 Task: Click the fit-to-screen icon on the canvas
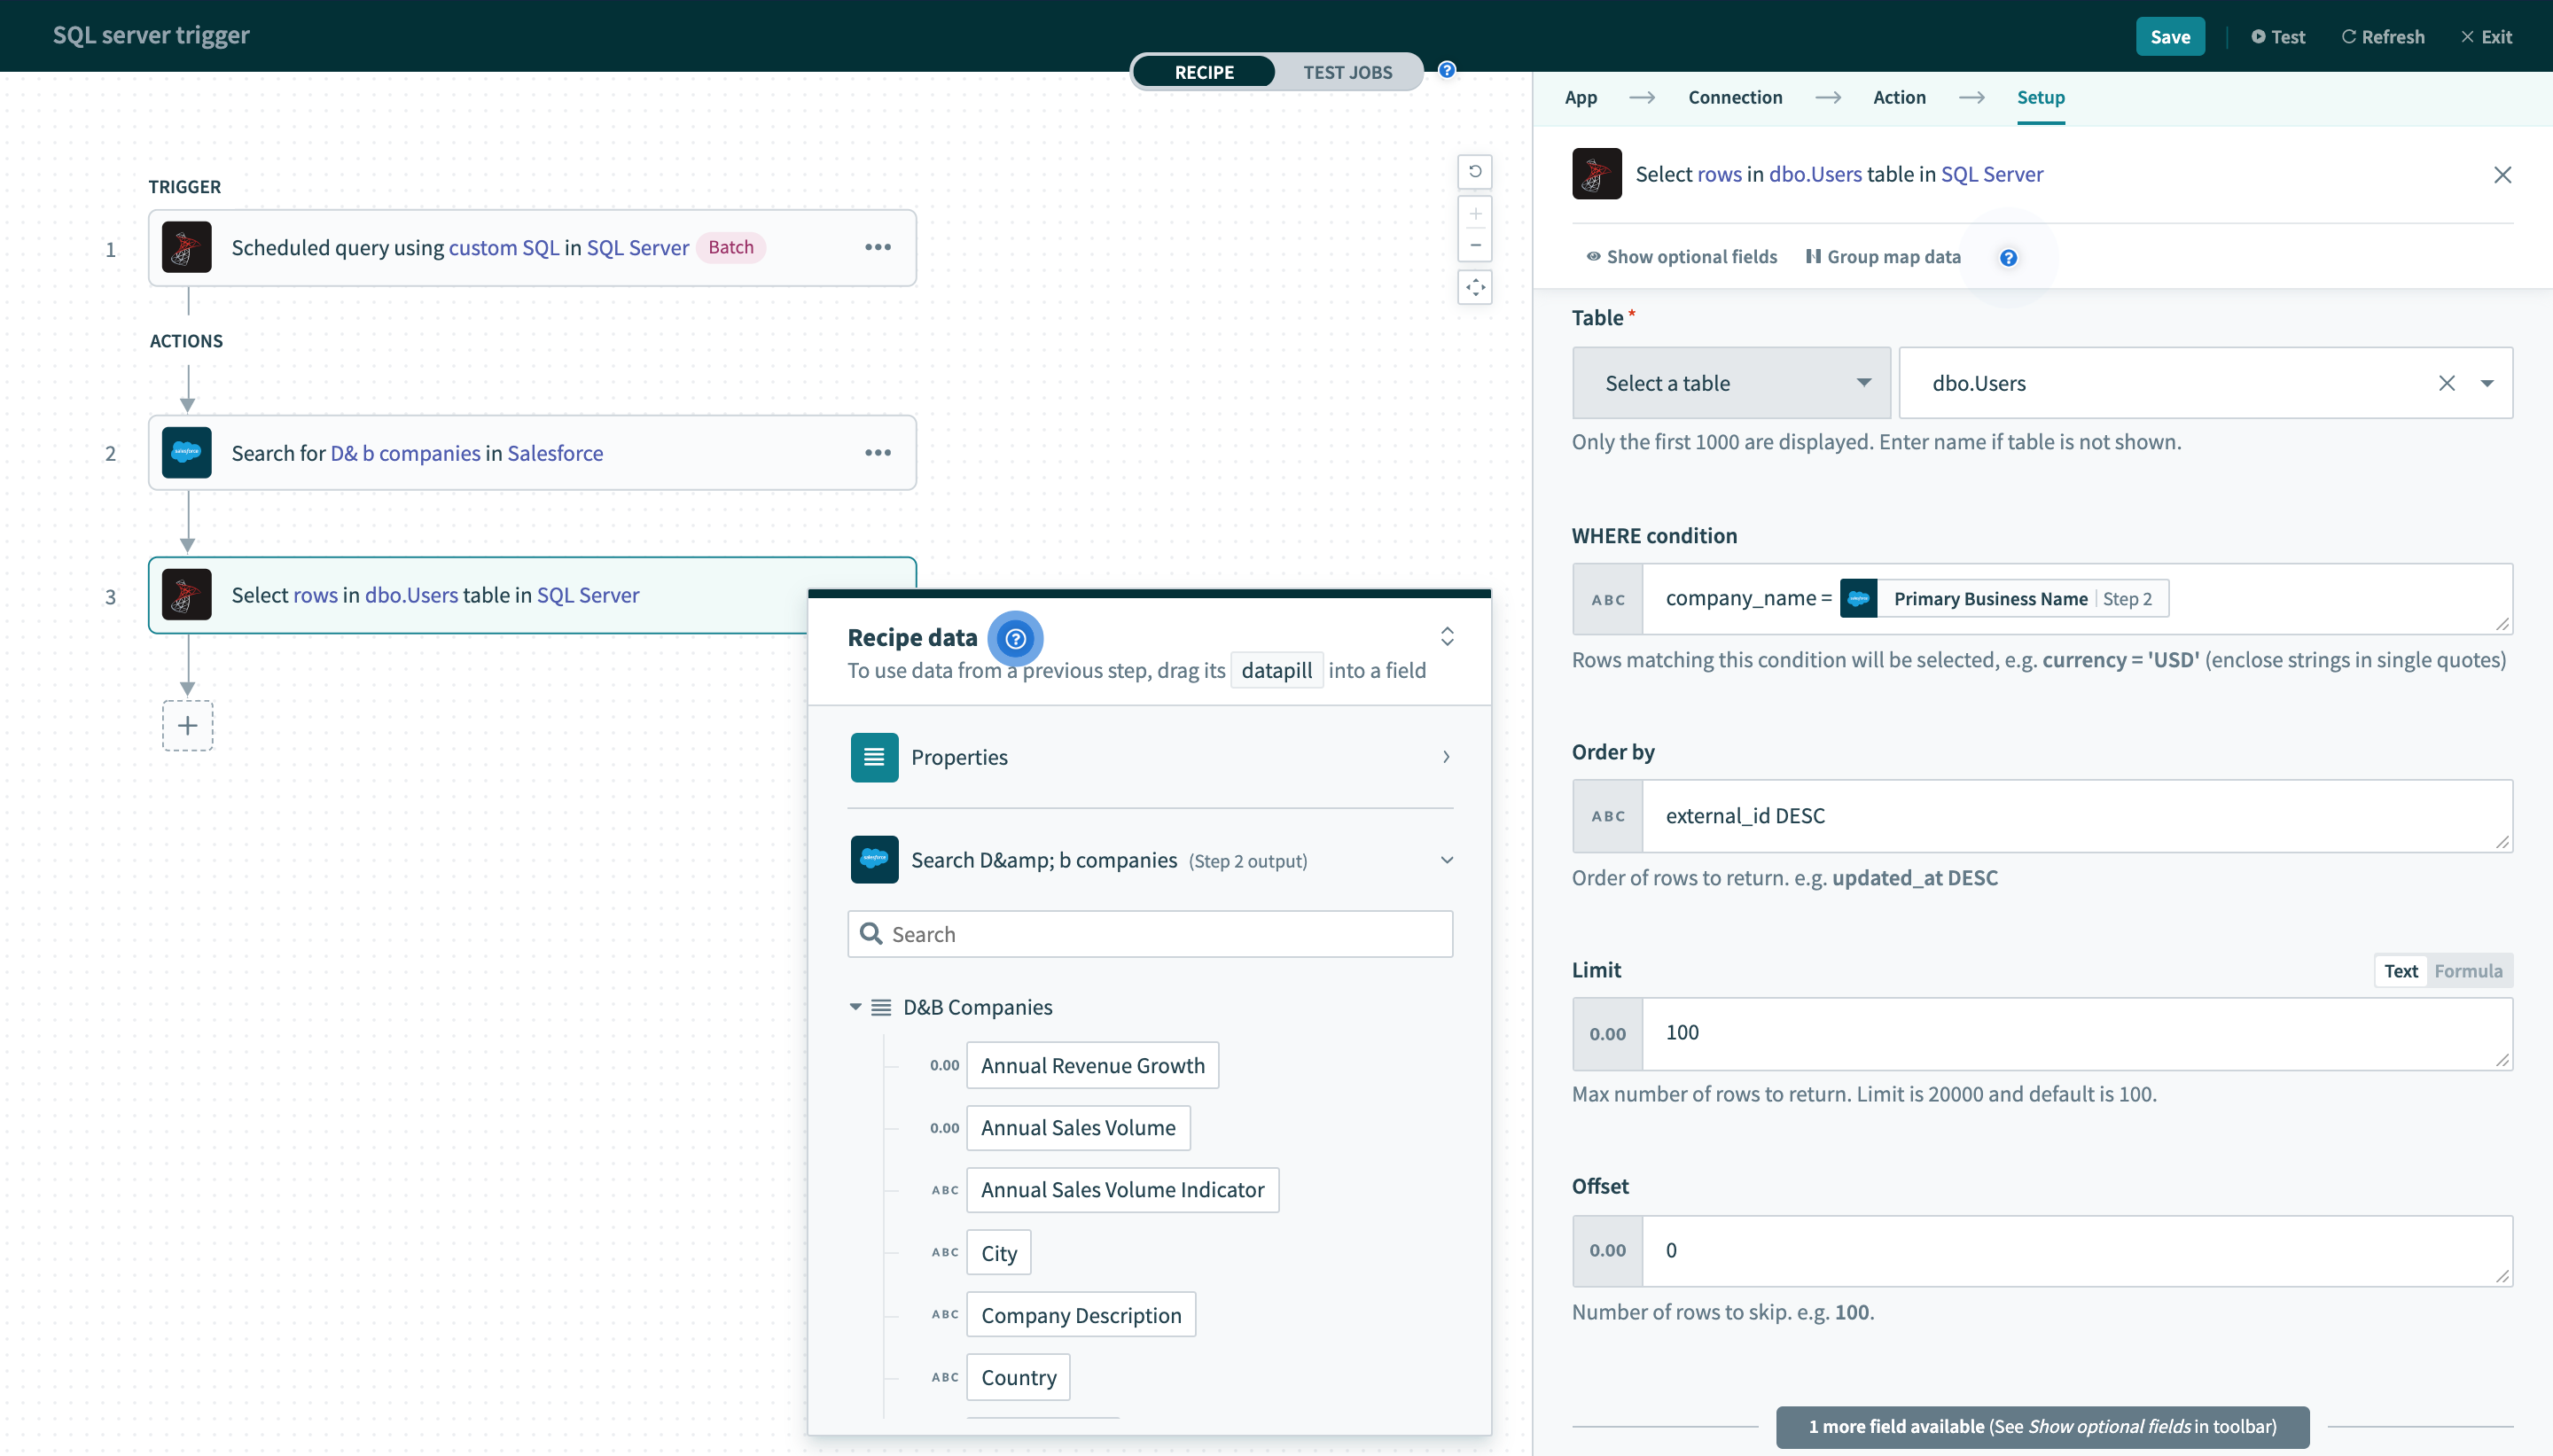pos(1475,287)
